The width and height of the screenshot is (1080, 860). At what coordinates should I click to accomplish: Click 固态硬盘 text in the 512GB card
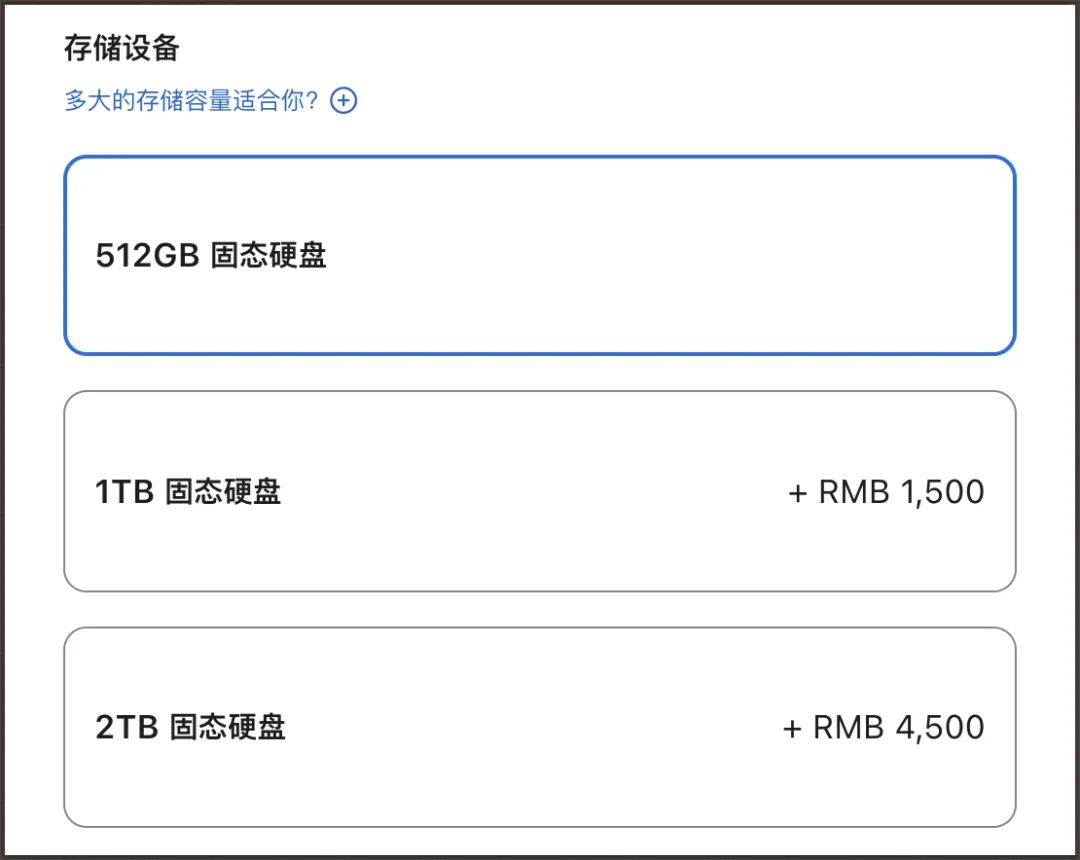click(269, 256)
